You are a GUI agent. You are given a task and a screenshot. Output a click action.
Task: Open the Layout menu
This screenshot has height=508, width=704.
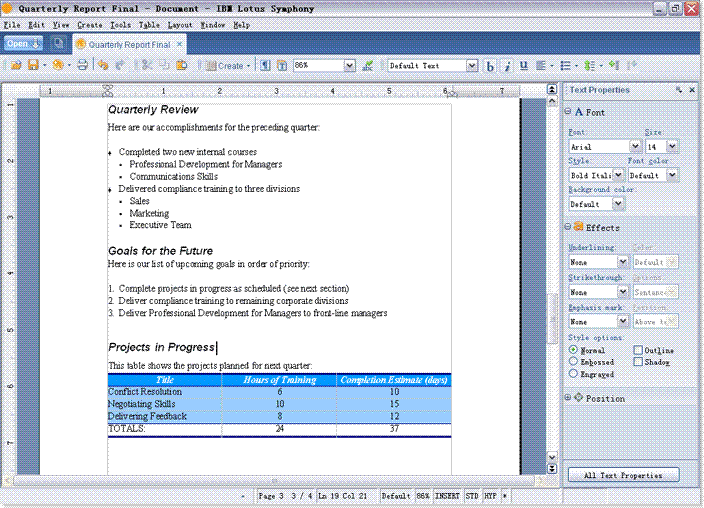click(180, 25)
